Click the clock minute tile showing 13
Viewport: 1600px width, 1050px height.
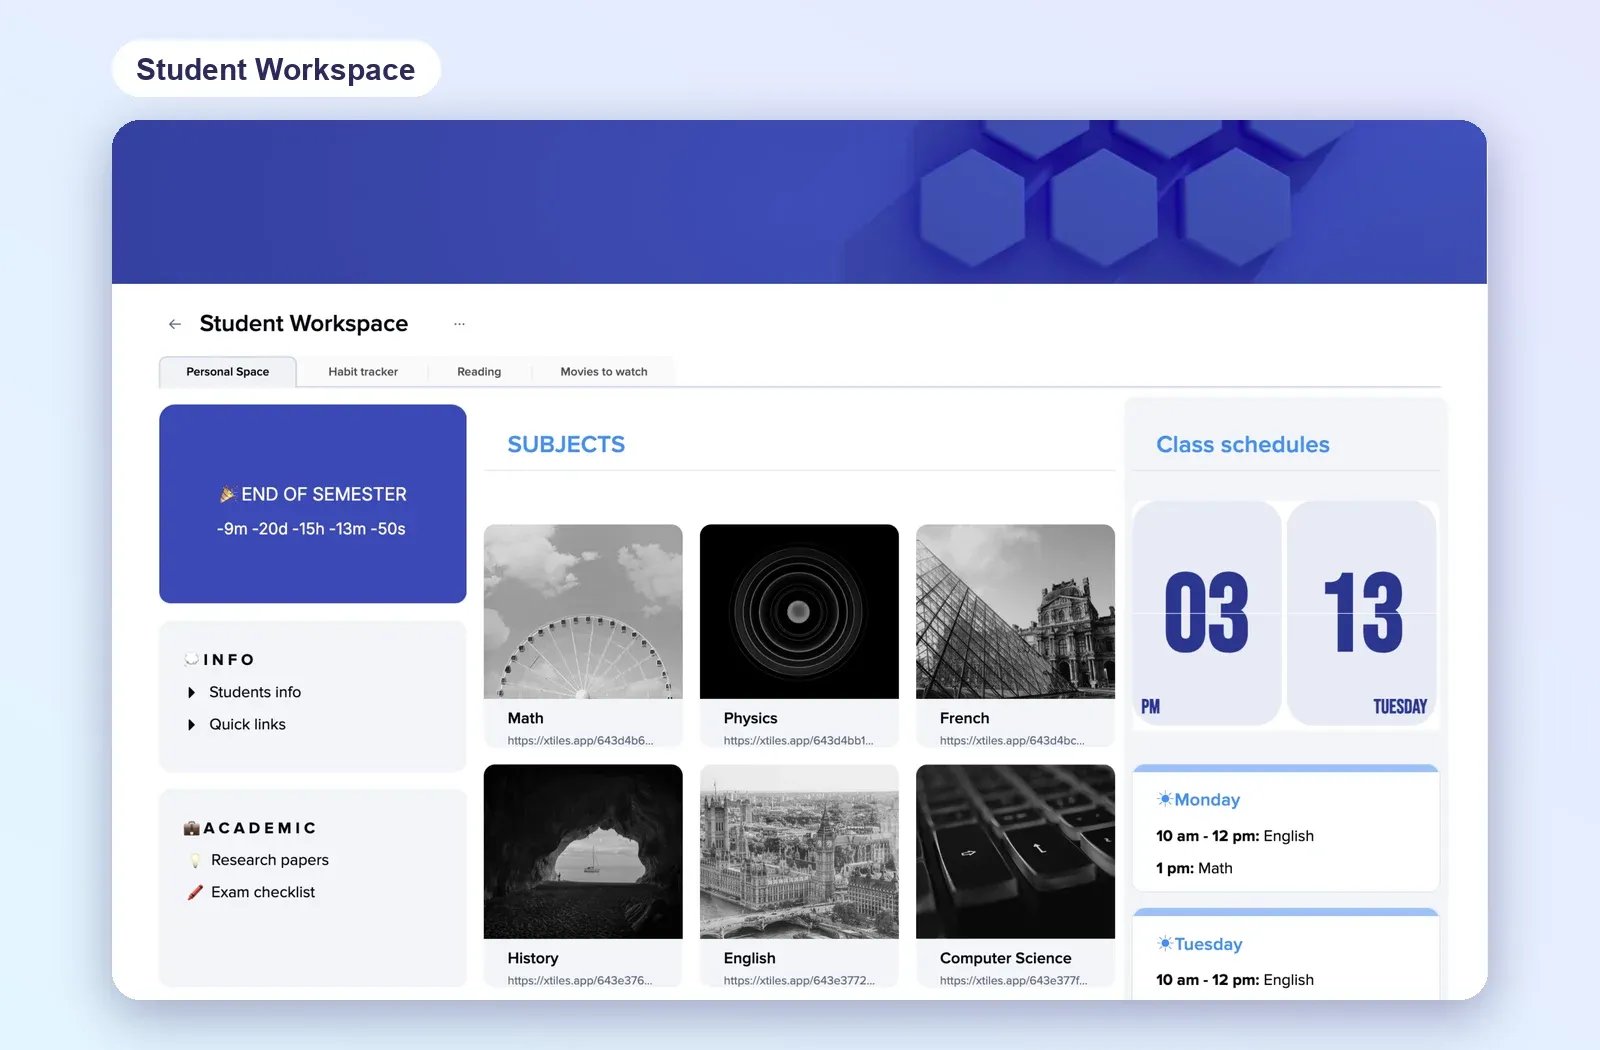[1363, 613]
